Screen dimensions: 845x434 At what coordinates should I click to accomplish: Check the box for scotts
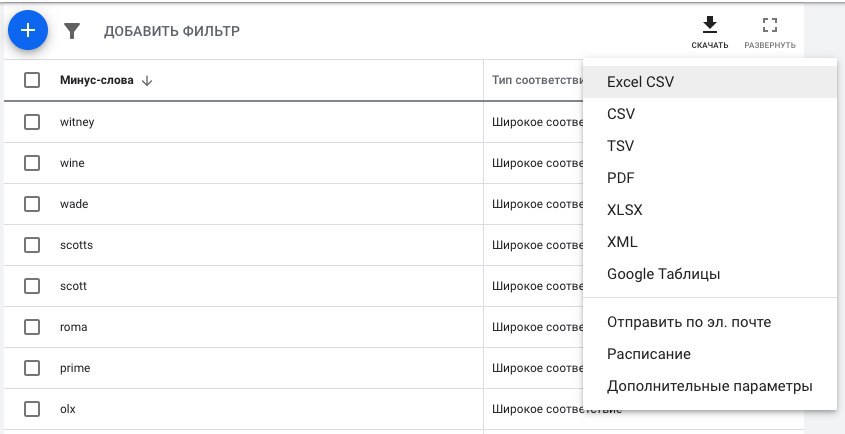(32, 245)
